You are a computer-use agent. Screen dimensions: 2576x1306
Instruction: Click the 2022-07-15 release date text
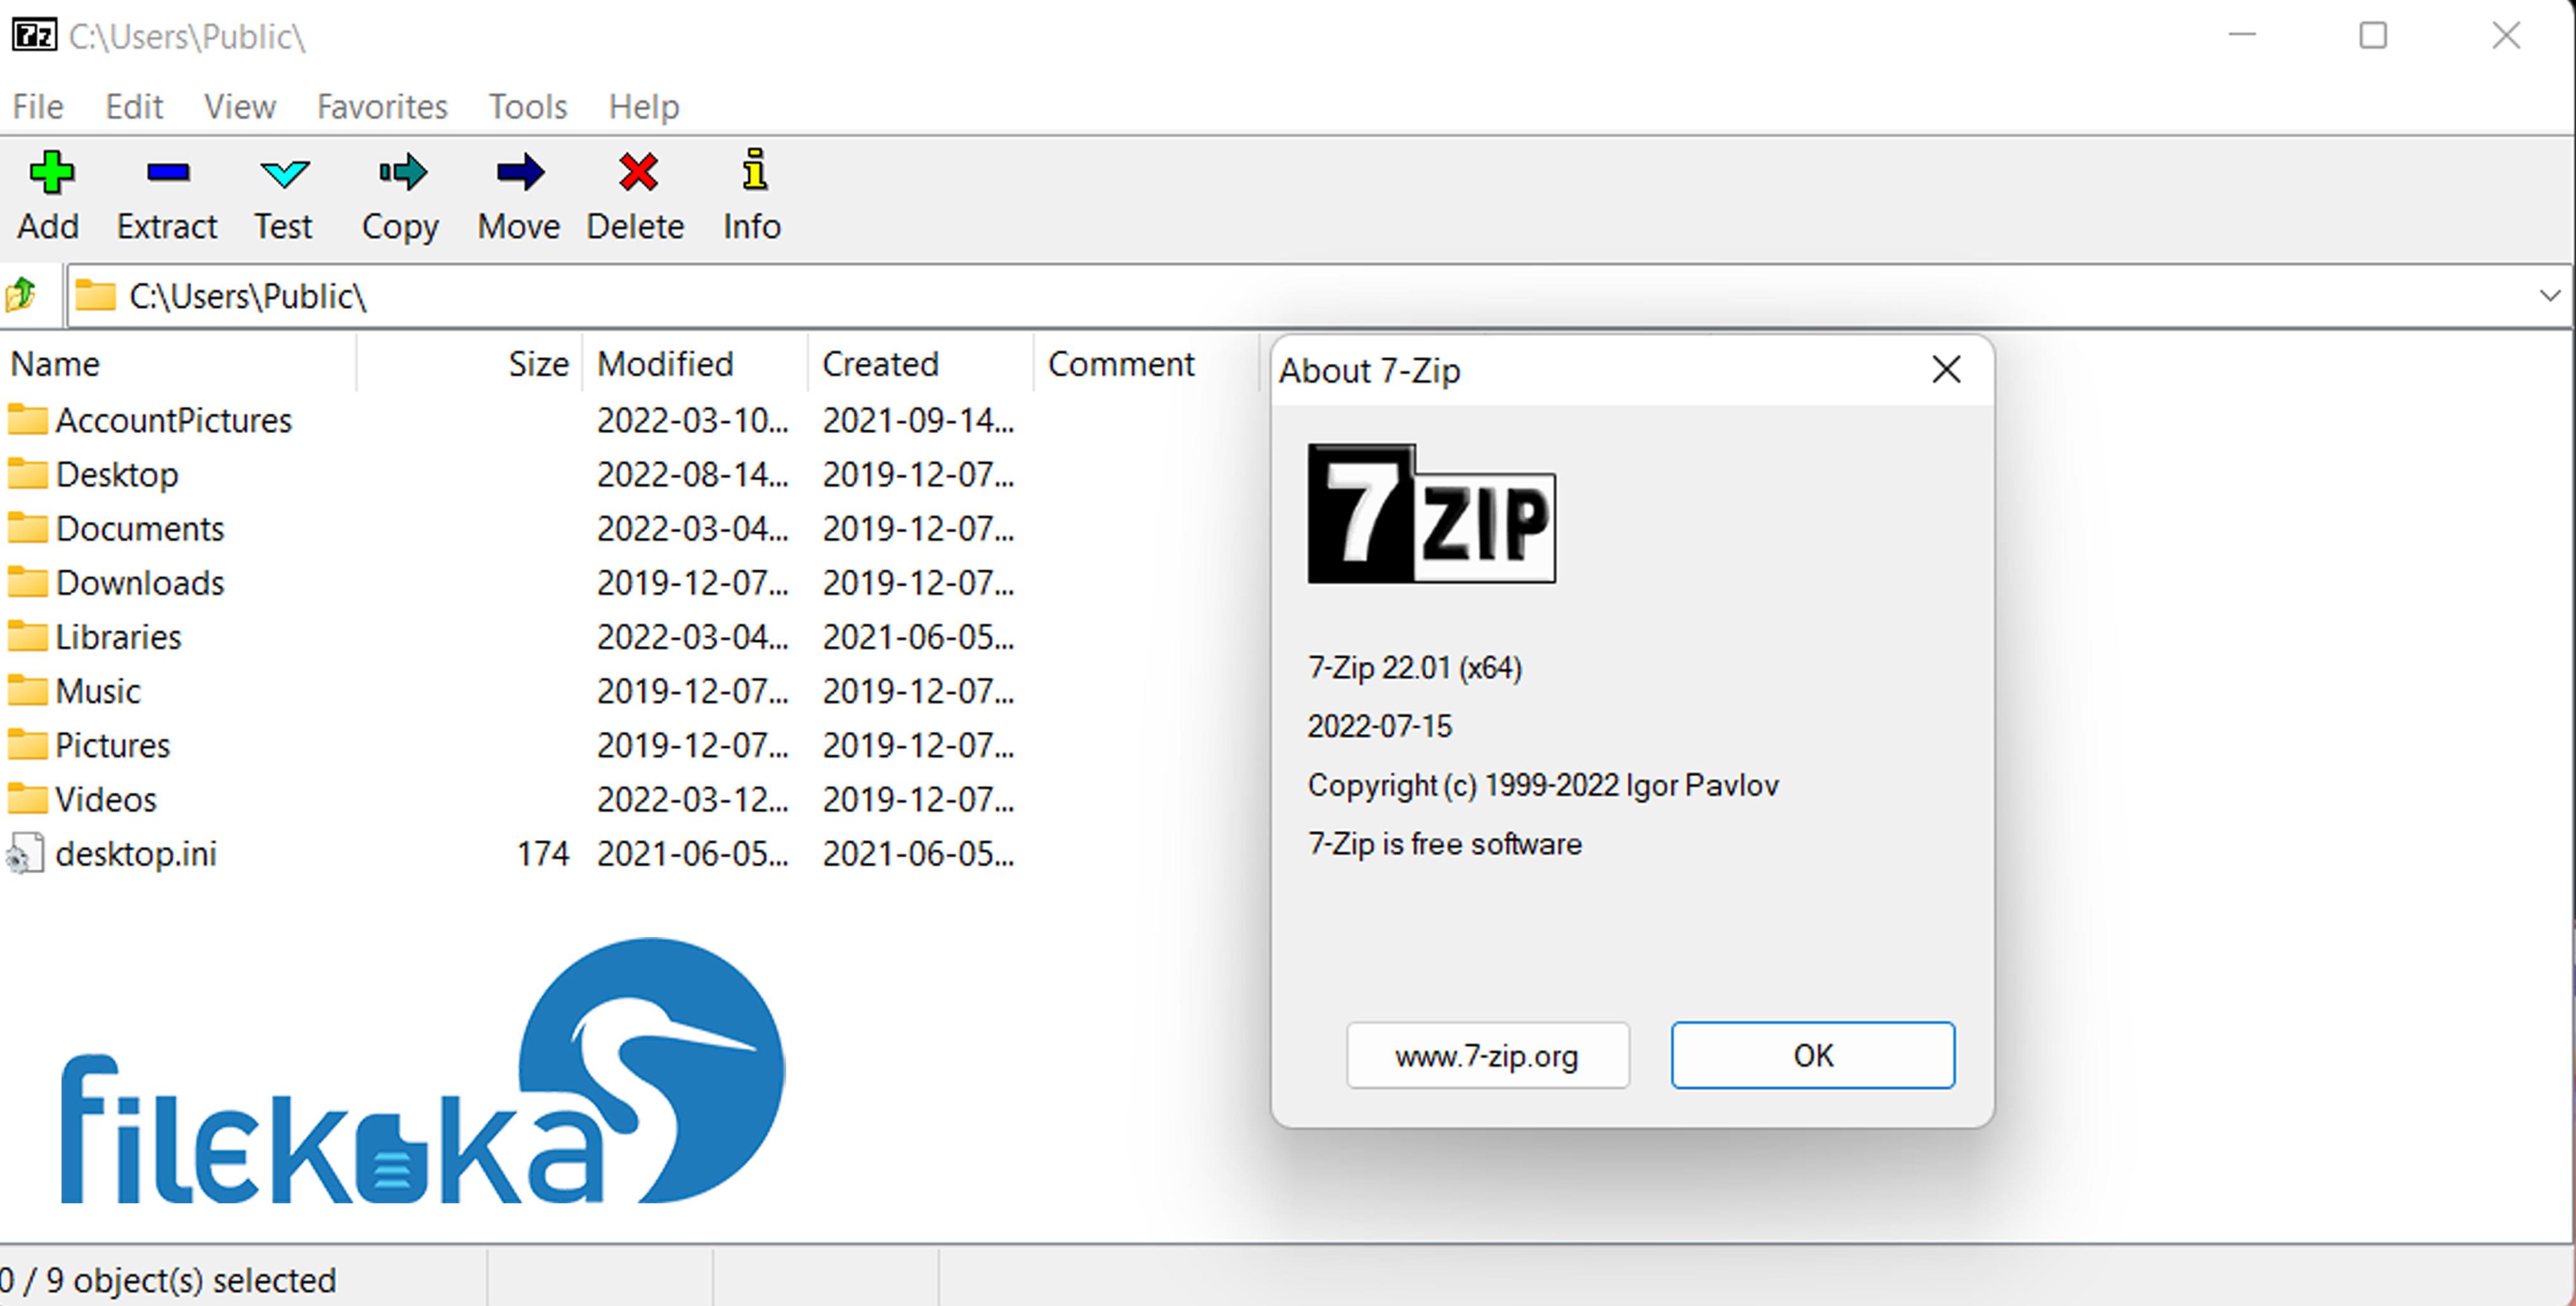(1380, 726)
